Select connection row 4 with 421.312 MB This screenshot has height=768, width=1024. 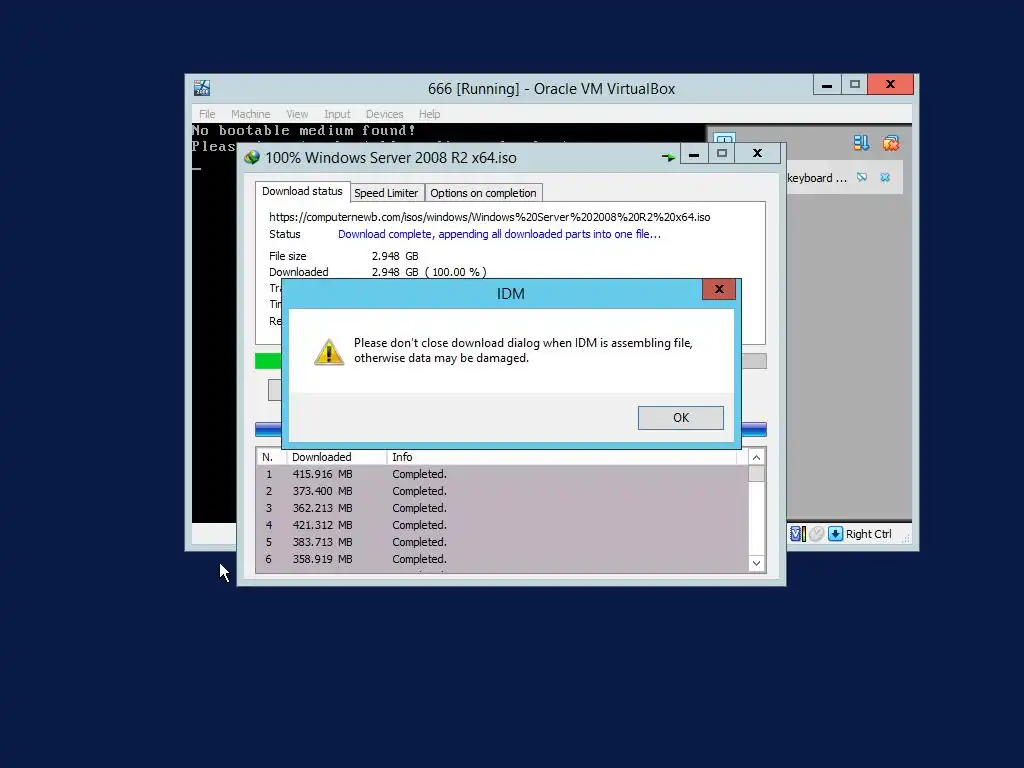pyautogui.click(x=502, y=525)
